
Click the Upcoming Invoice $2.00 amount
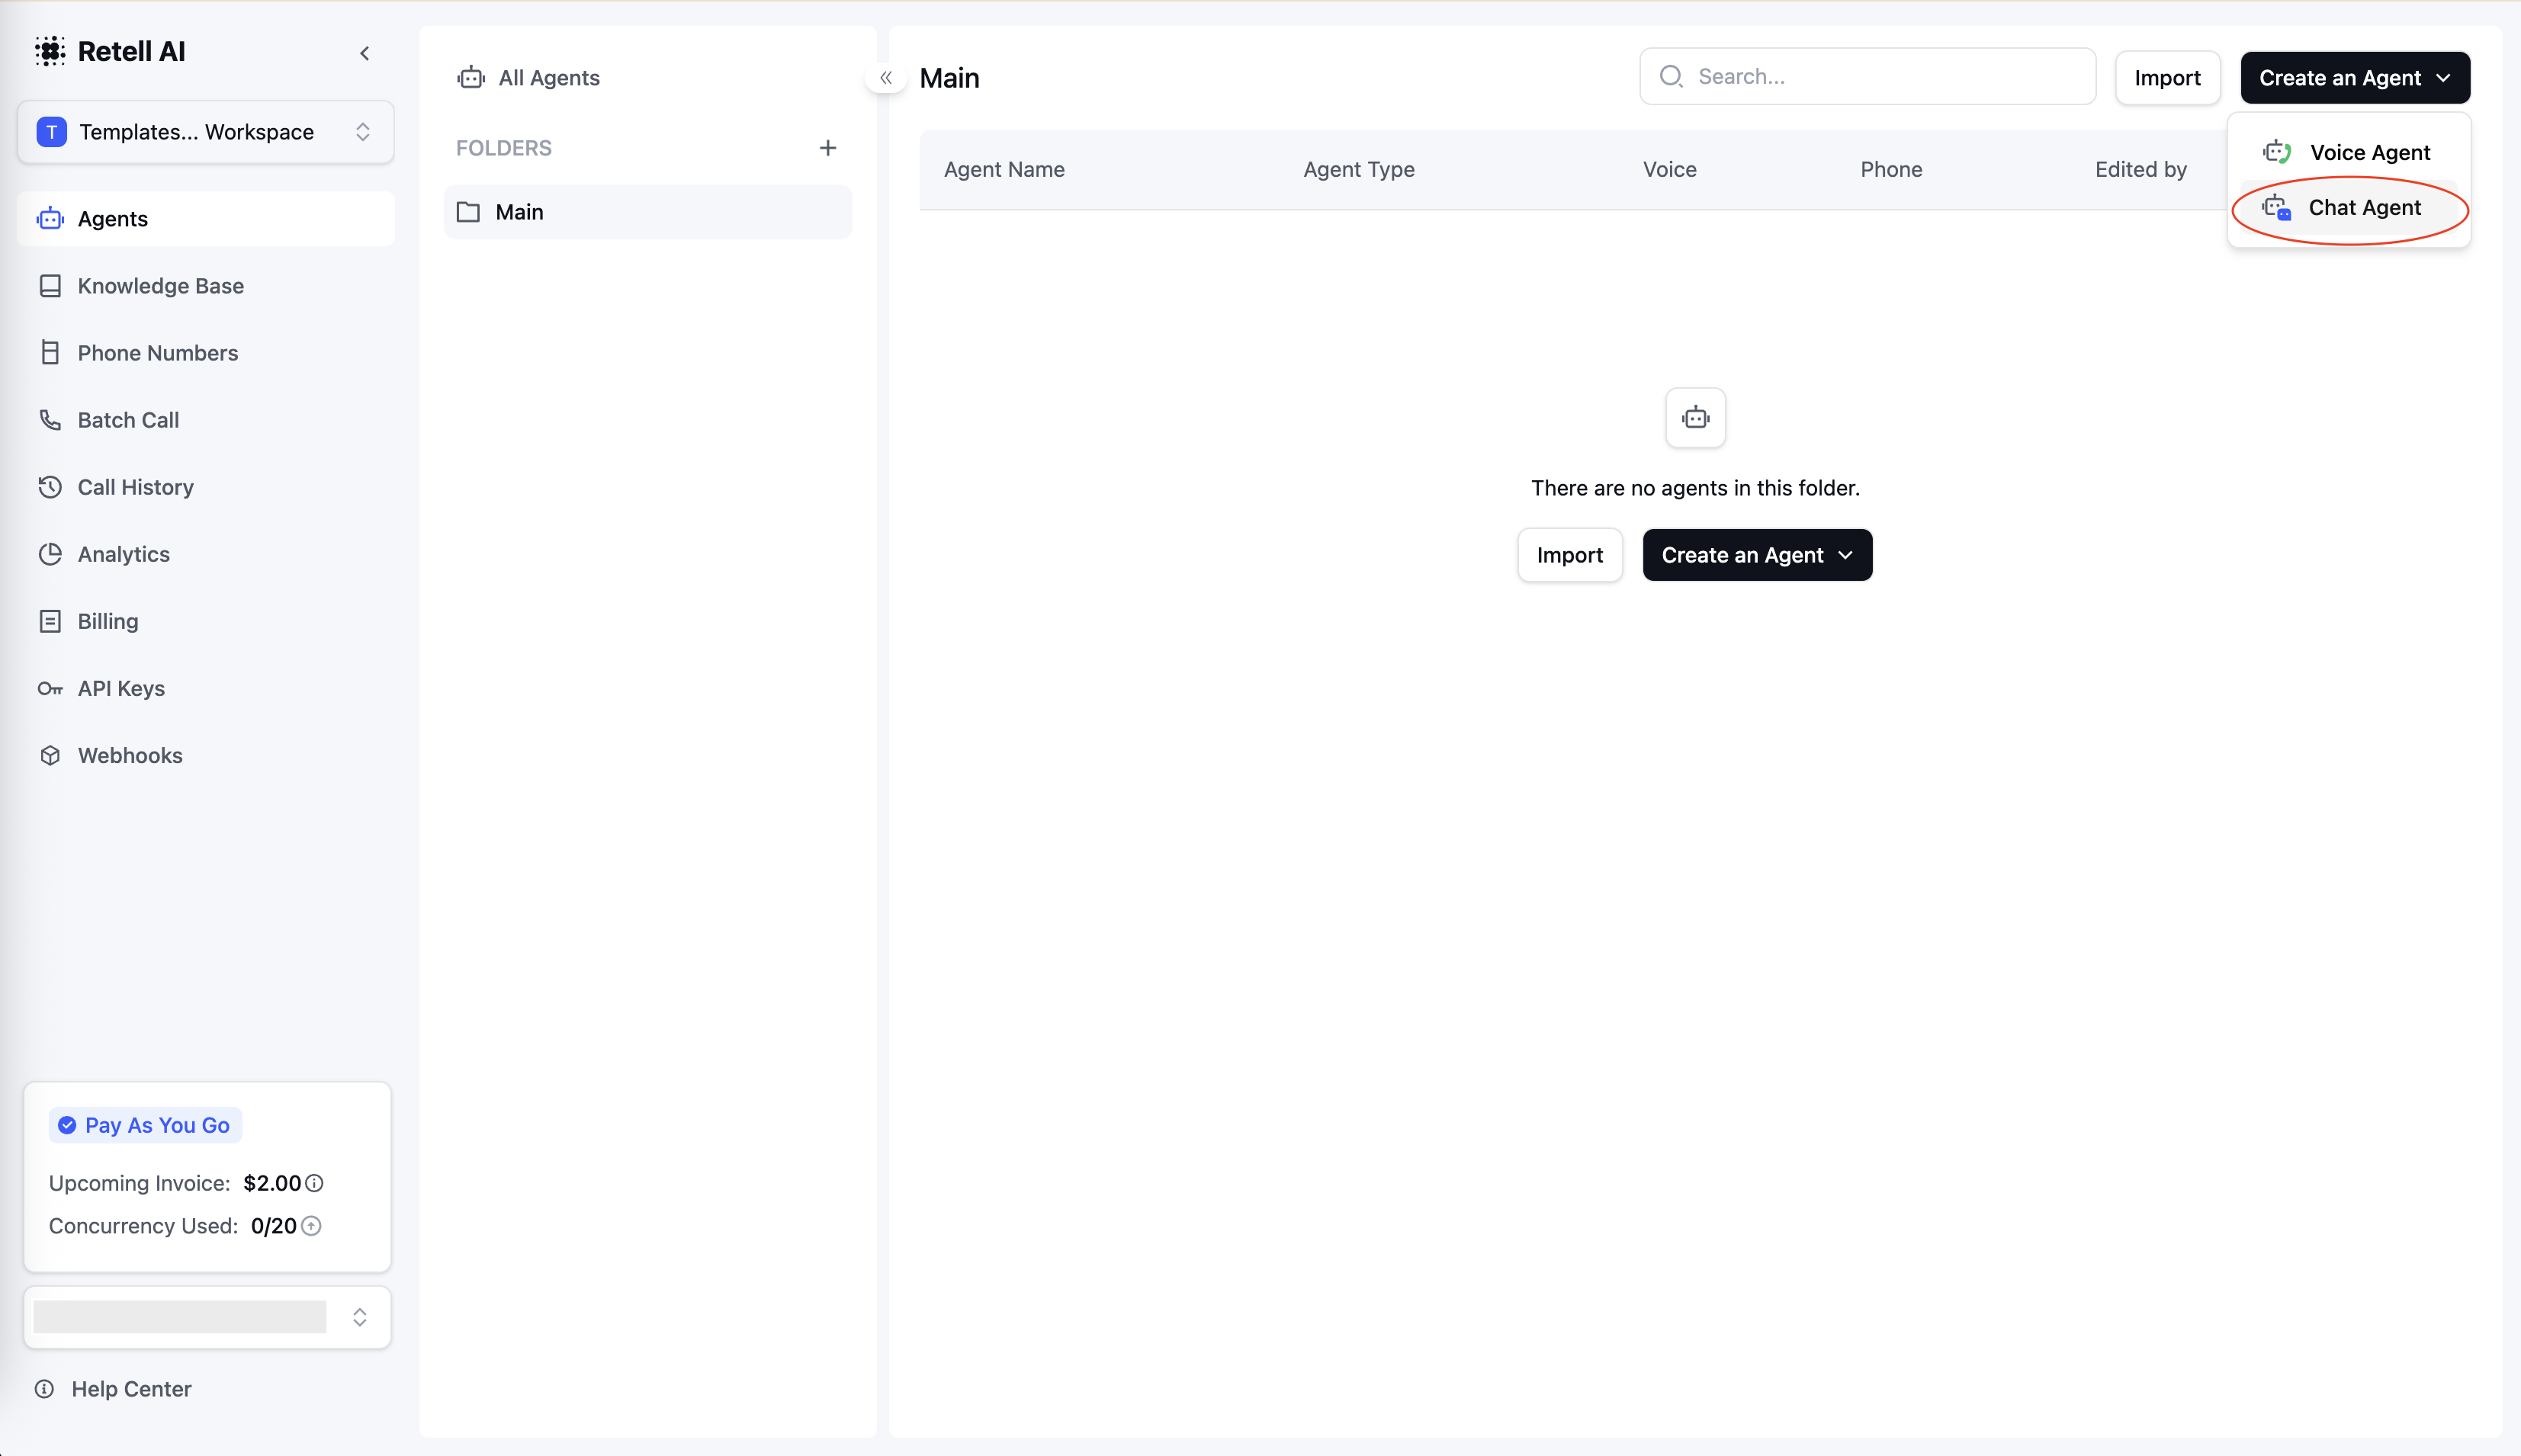click(272, 1183)
